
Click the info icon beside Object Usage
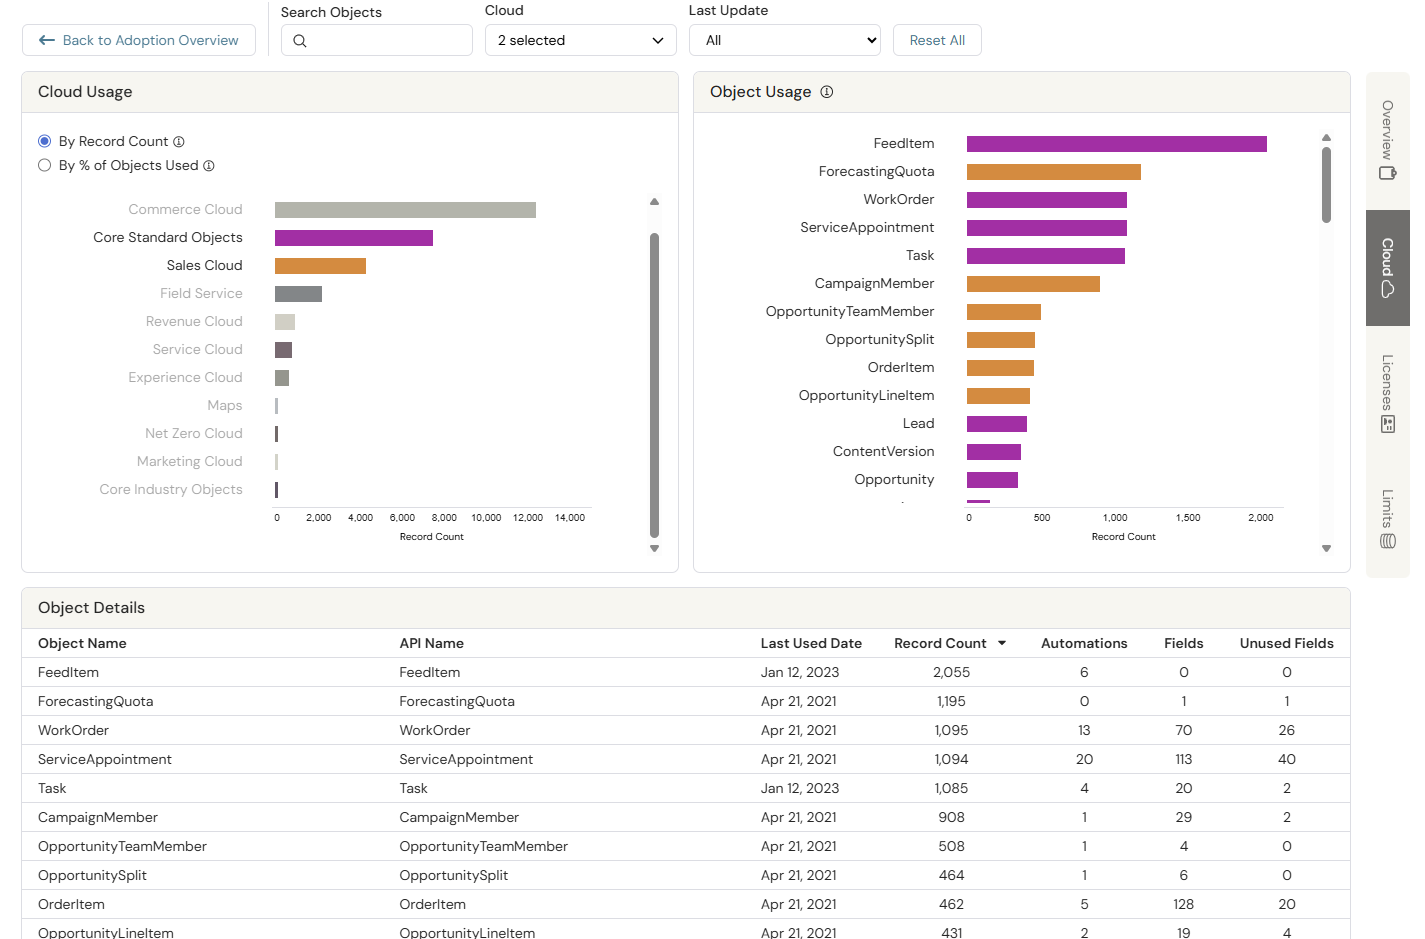coord(826,92)
